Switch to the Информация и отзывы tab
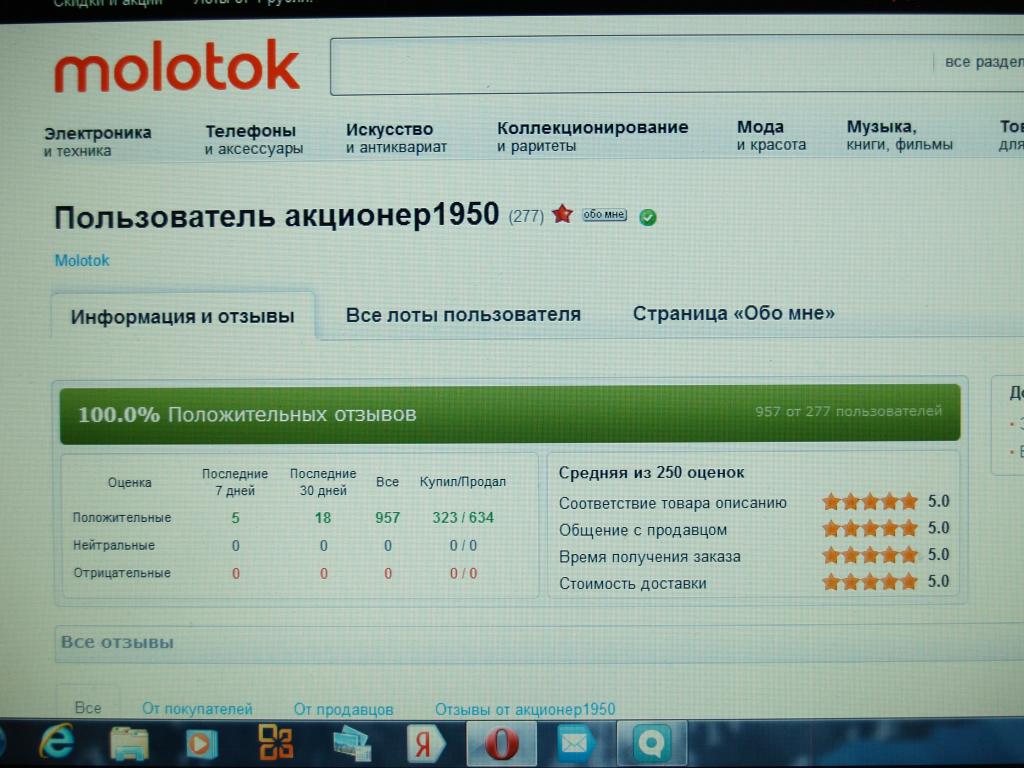The width and height of the screenshot is (1024, 768). [x=183, y=316]
